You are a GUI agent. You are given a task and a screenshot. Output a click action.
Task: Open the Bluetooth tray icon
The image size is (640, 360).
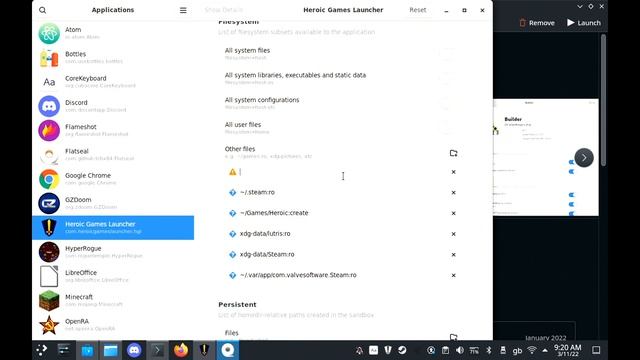pos(489,350)
